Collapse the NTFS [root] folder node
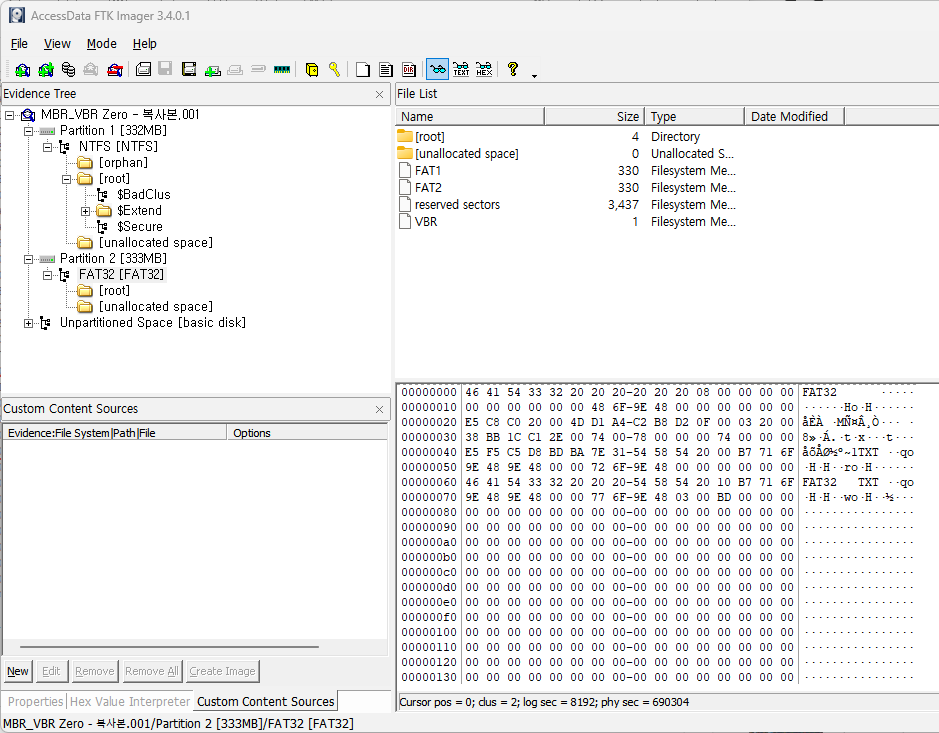This screenshot has height=733, width=939. click(x=66, y=179)
